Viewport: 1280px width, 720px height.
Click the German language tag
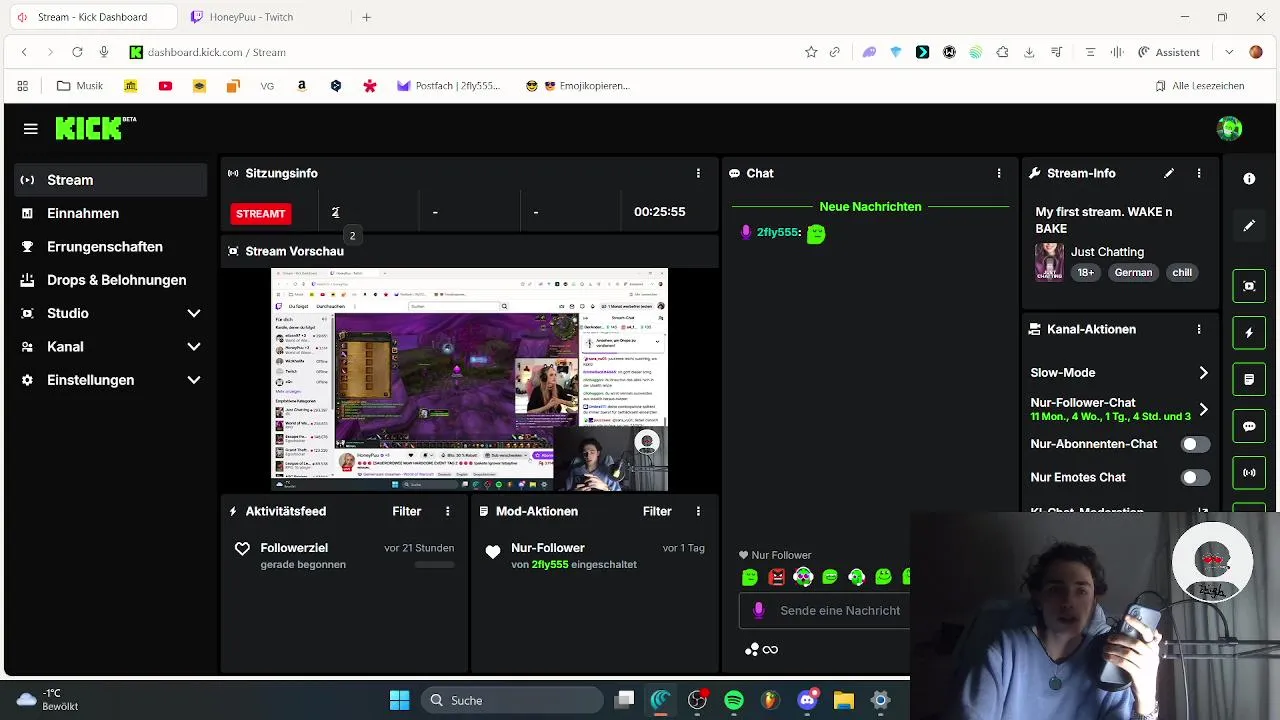tap(1133, 272)
